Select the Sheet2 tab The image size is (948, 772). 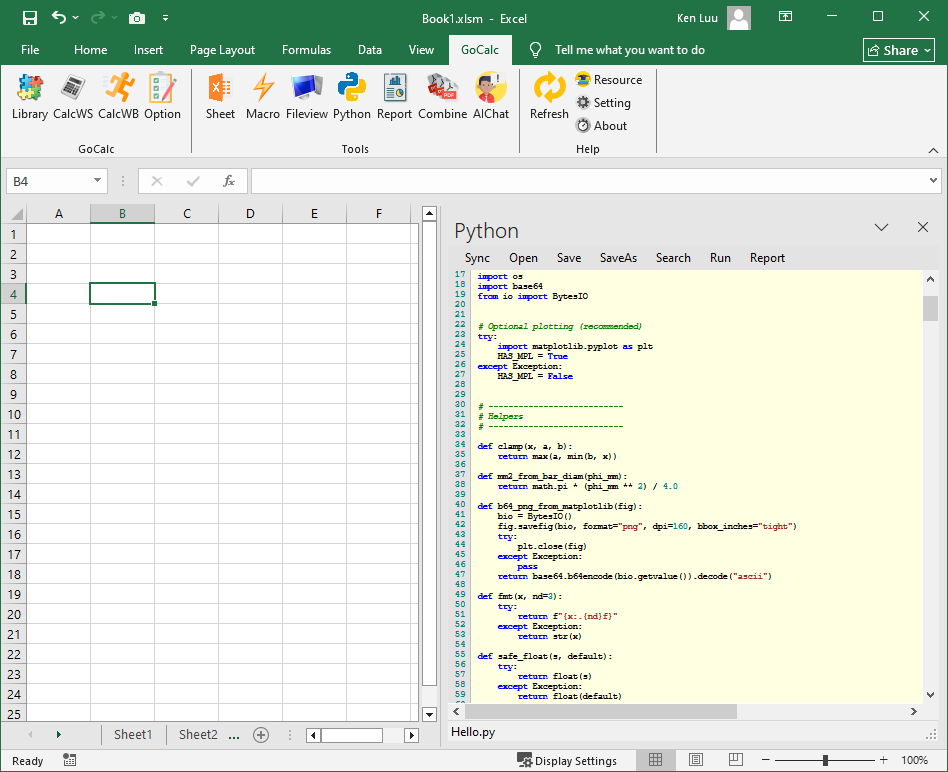coord(198,735)
